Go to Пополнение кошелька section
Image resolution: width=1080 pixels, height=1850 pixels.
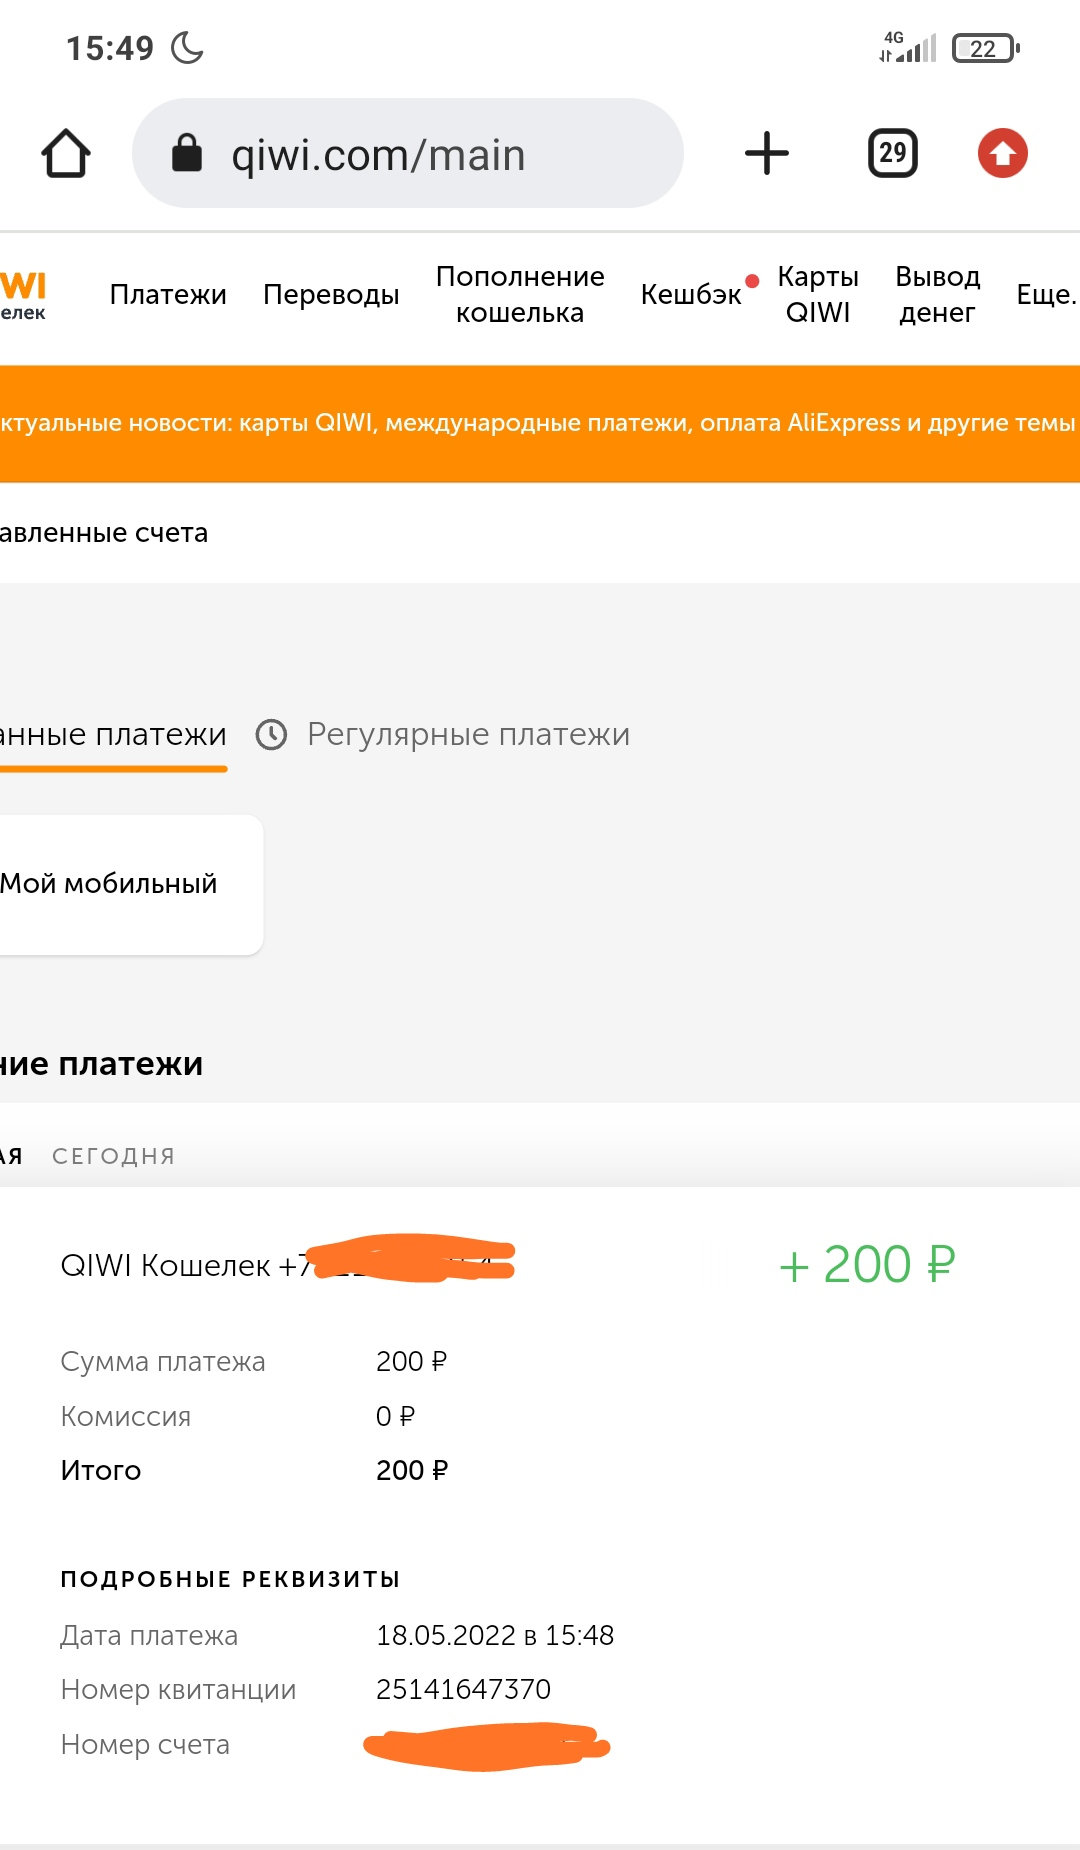coord(520,295)
